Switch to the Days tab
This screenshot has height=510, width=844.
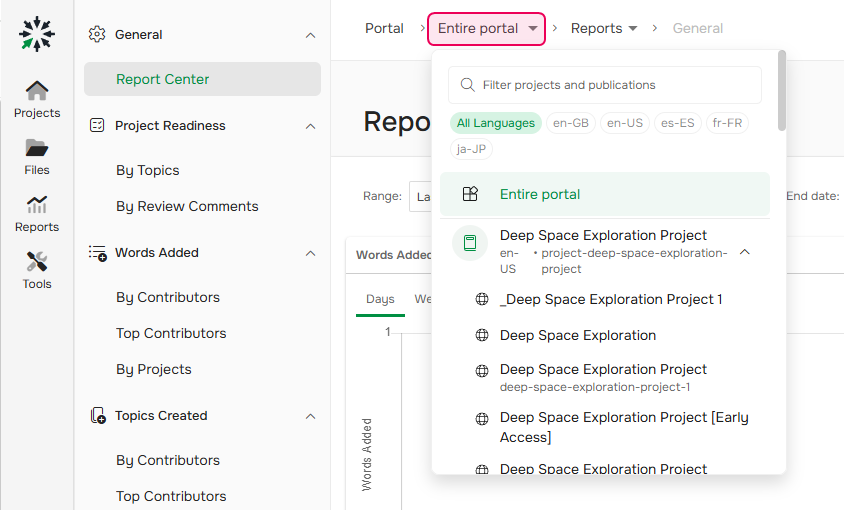(380, 299)
